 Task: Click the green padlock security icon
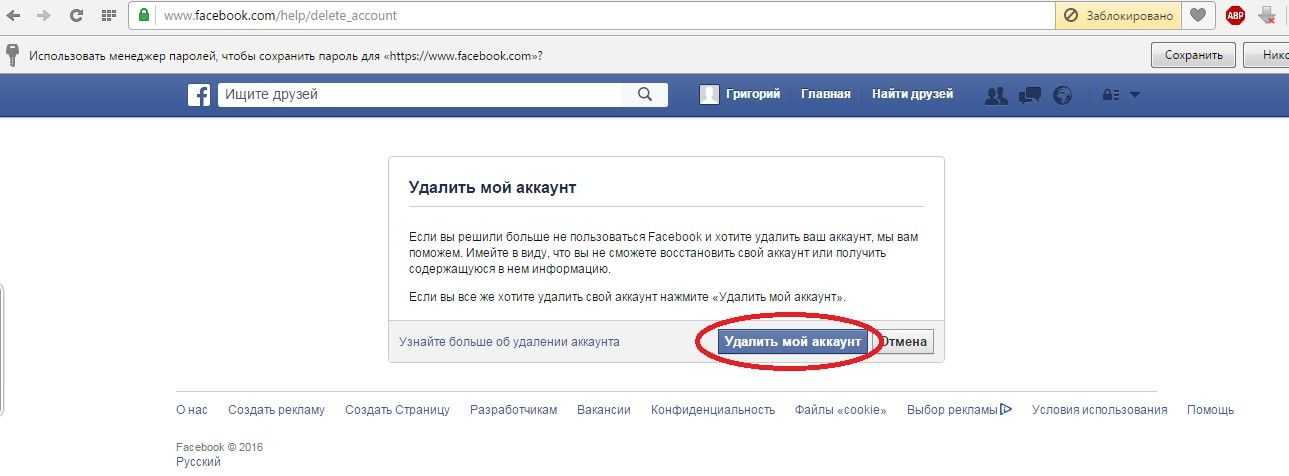(144, 15)
